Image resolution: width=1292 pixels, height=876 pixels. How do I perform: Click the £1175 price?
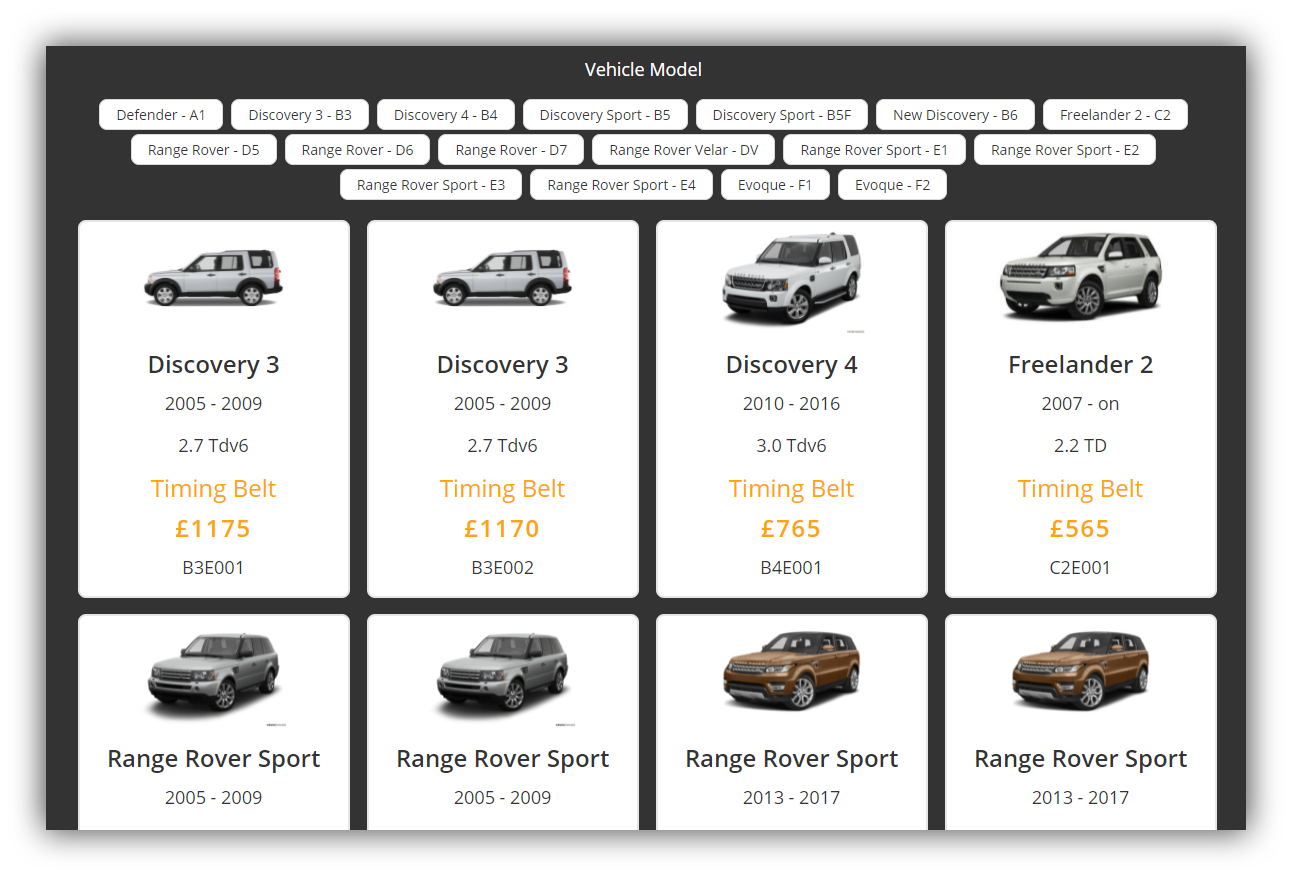click(x=213, y=529)
